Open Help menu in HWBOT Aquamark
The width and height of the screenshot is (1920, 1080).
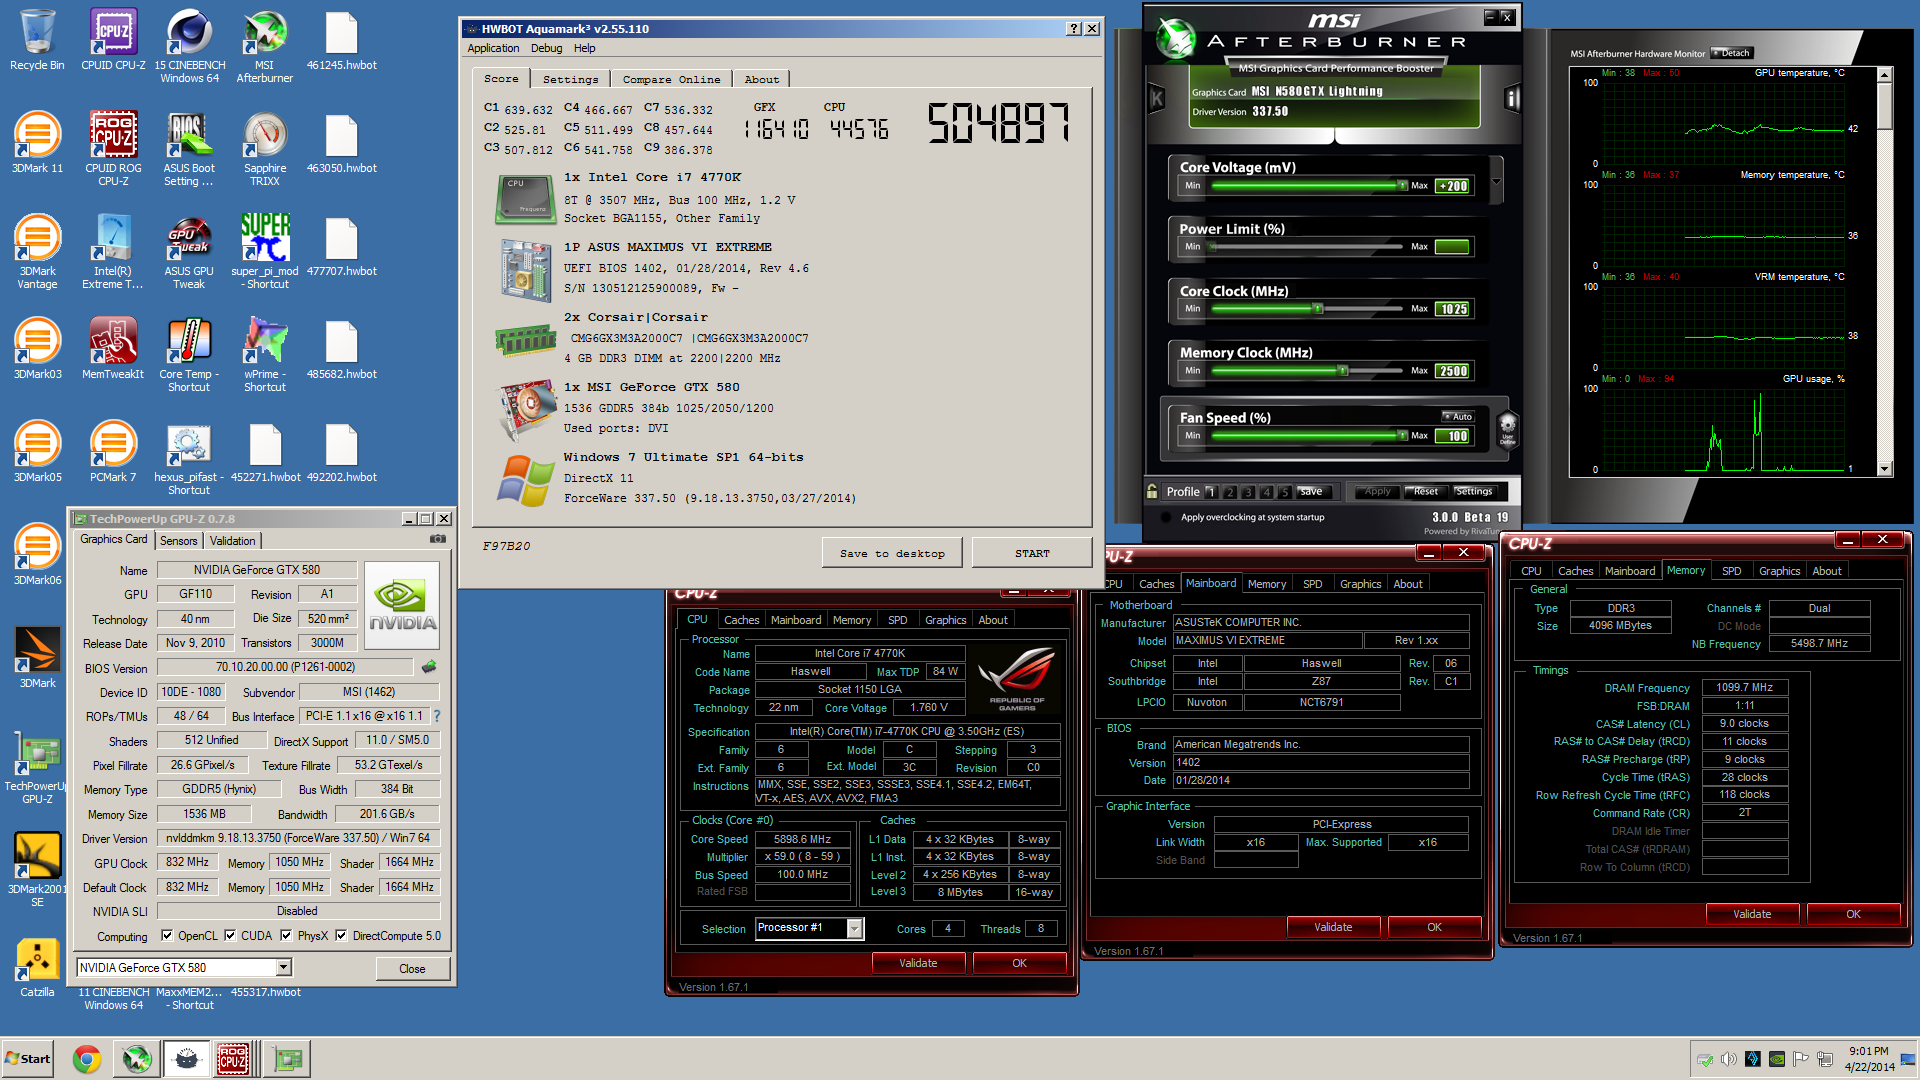584,48
